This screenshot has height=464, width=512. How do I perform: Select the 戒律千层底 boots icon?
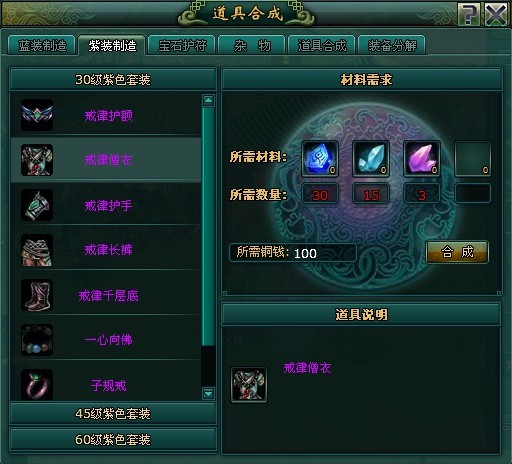pyautogui.click(x=37, y=295)
